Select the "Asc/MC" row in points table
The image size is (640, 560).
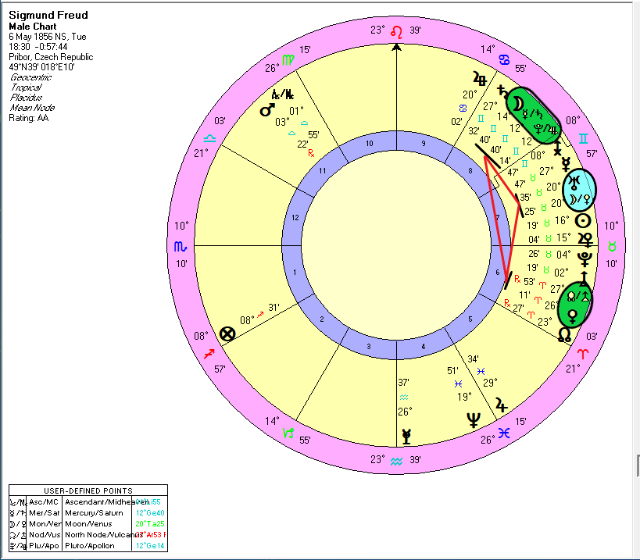(x=88, y=502)
